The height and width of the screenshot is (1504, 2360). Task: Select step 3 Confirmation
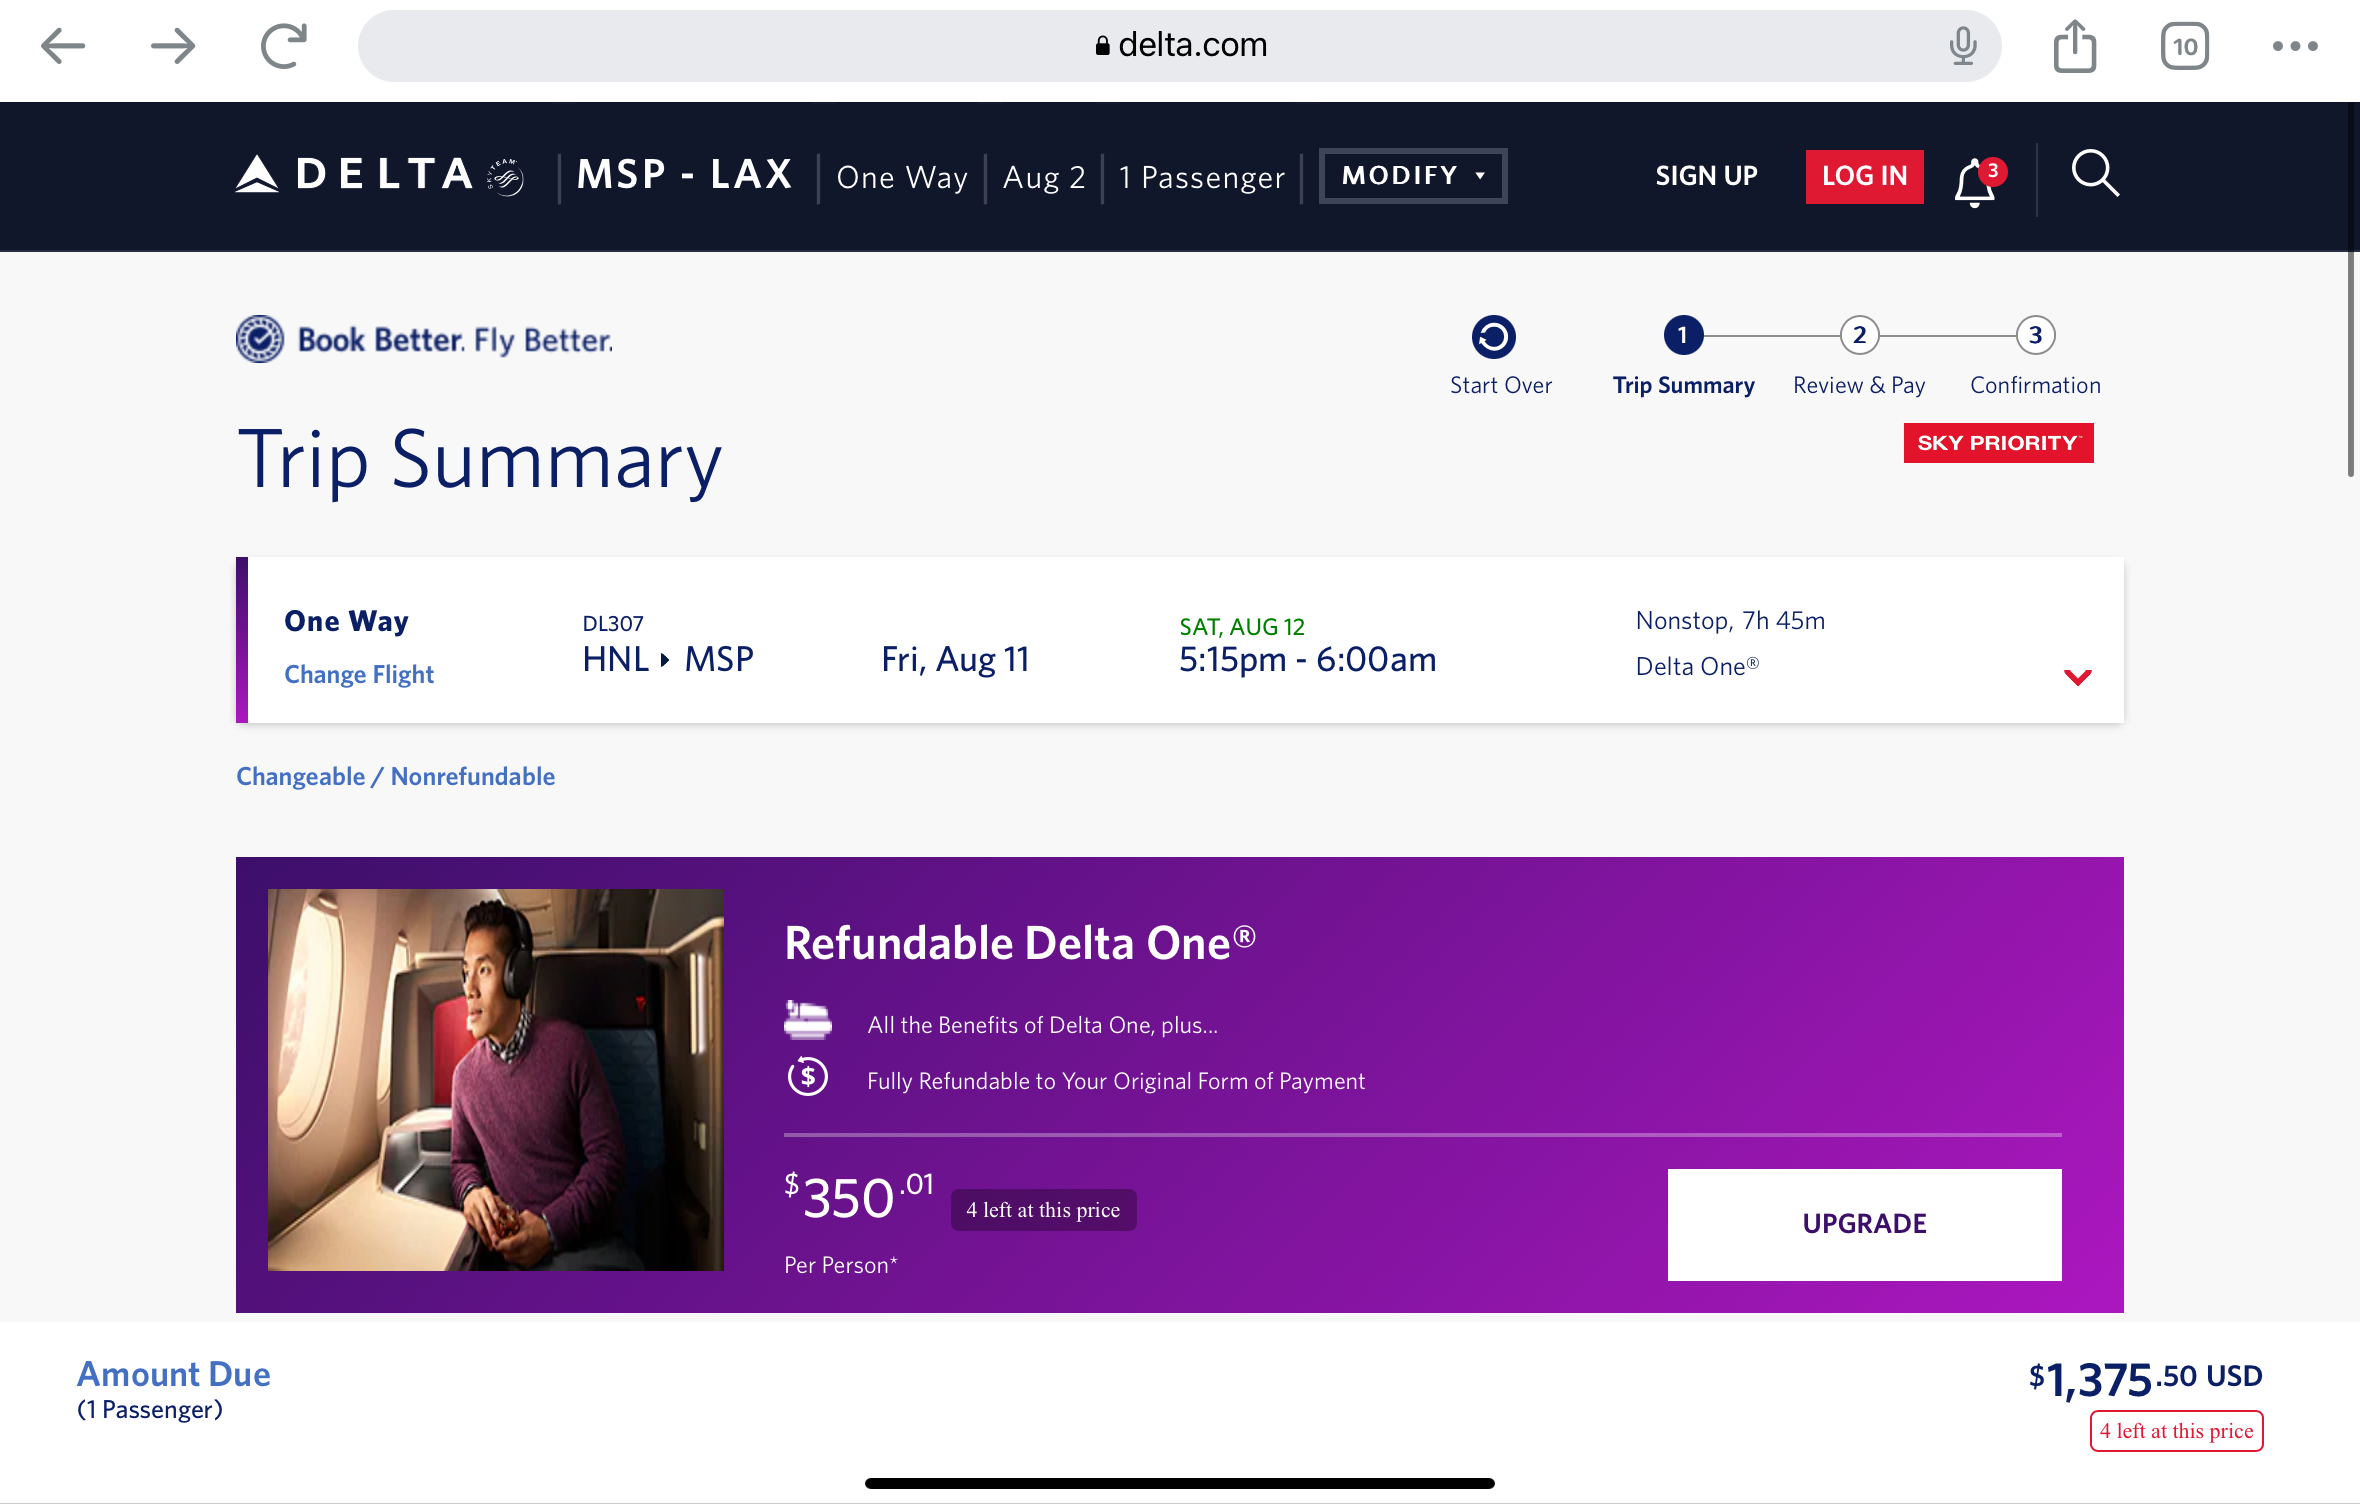(x=2035, y=356)
